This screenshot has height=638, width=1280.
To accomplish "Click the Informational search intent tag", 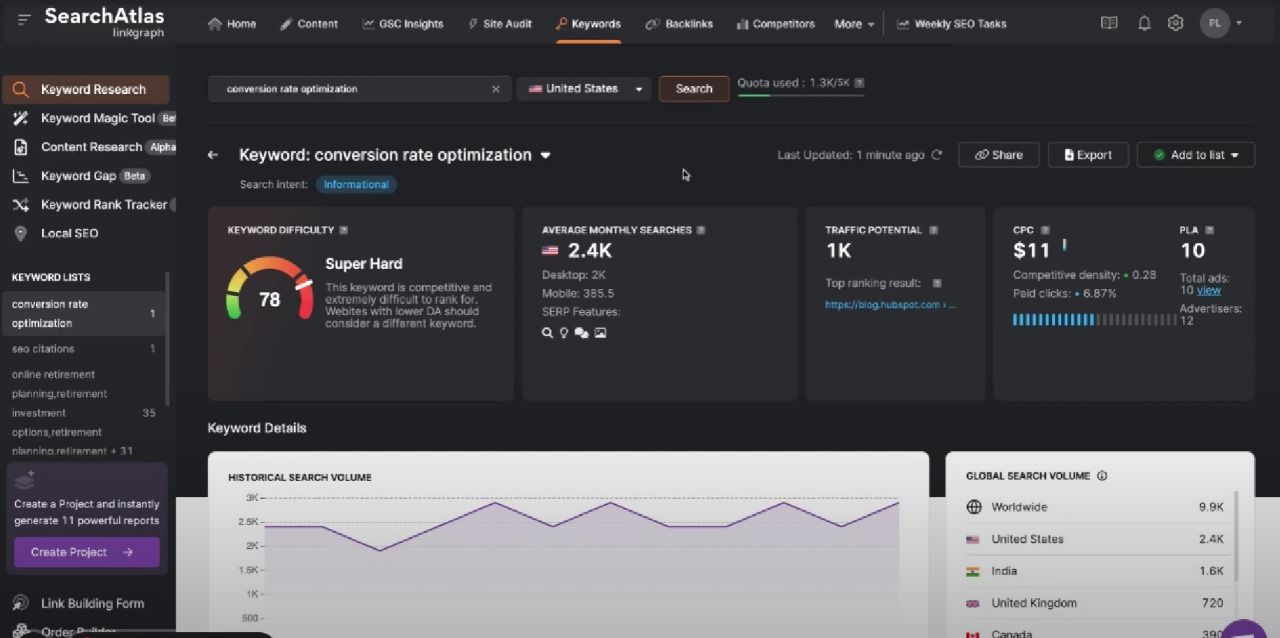I will tap(356, 184).
